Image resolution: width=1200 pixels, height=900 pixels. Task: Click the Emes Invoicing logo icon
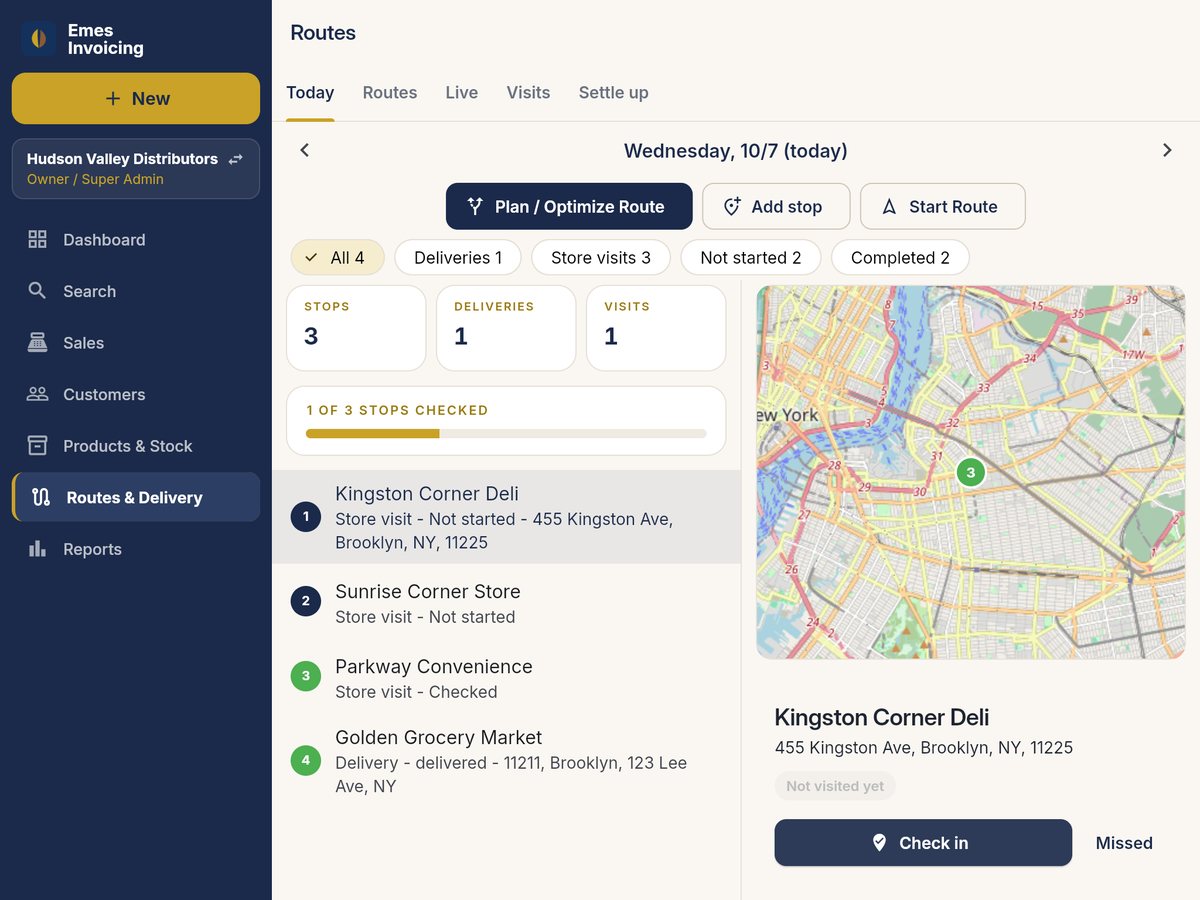(38, 39)
